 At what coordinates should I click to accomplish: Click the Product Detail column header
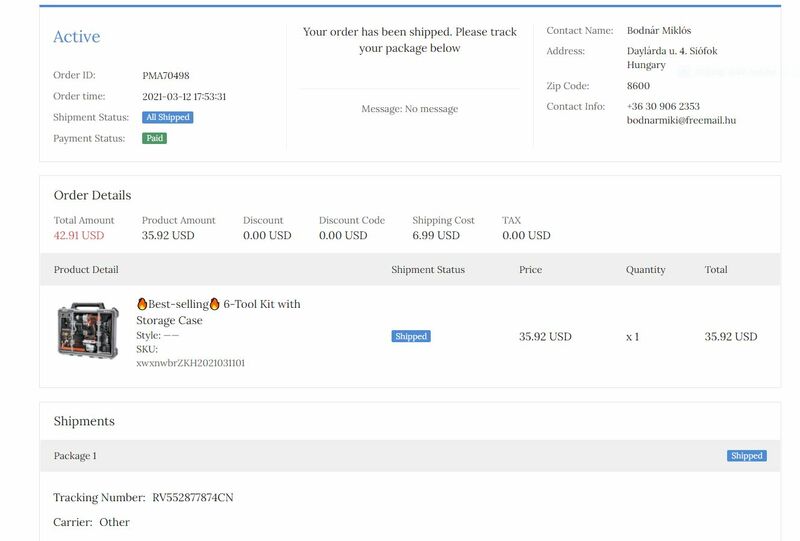click(x=86, y=269)
